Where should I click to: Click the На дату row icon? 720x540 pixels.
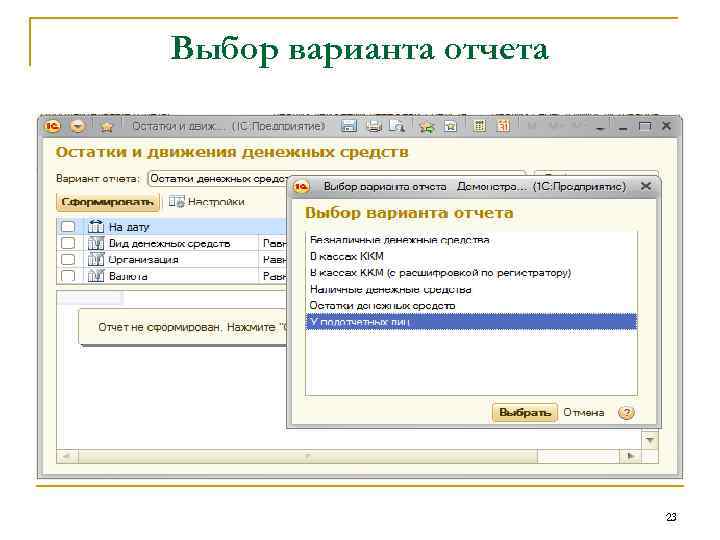click(96, 226)
